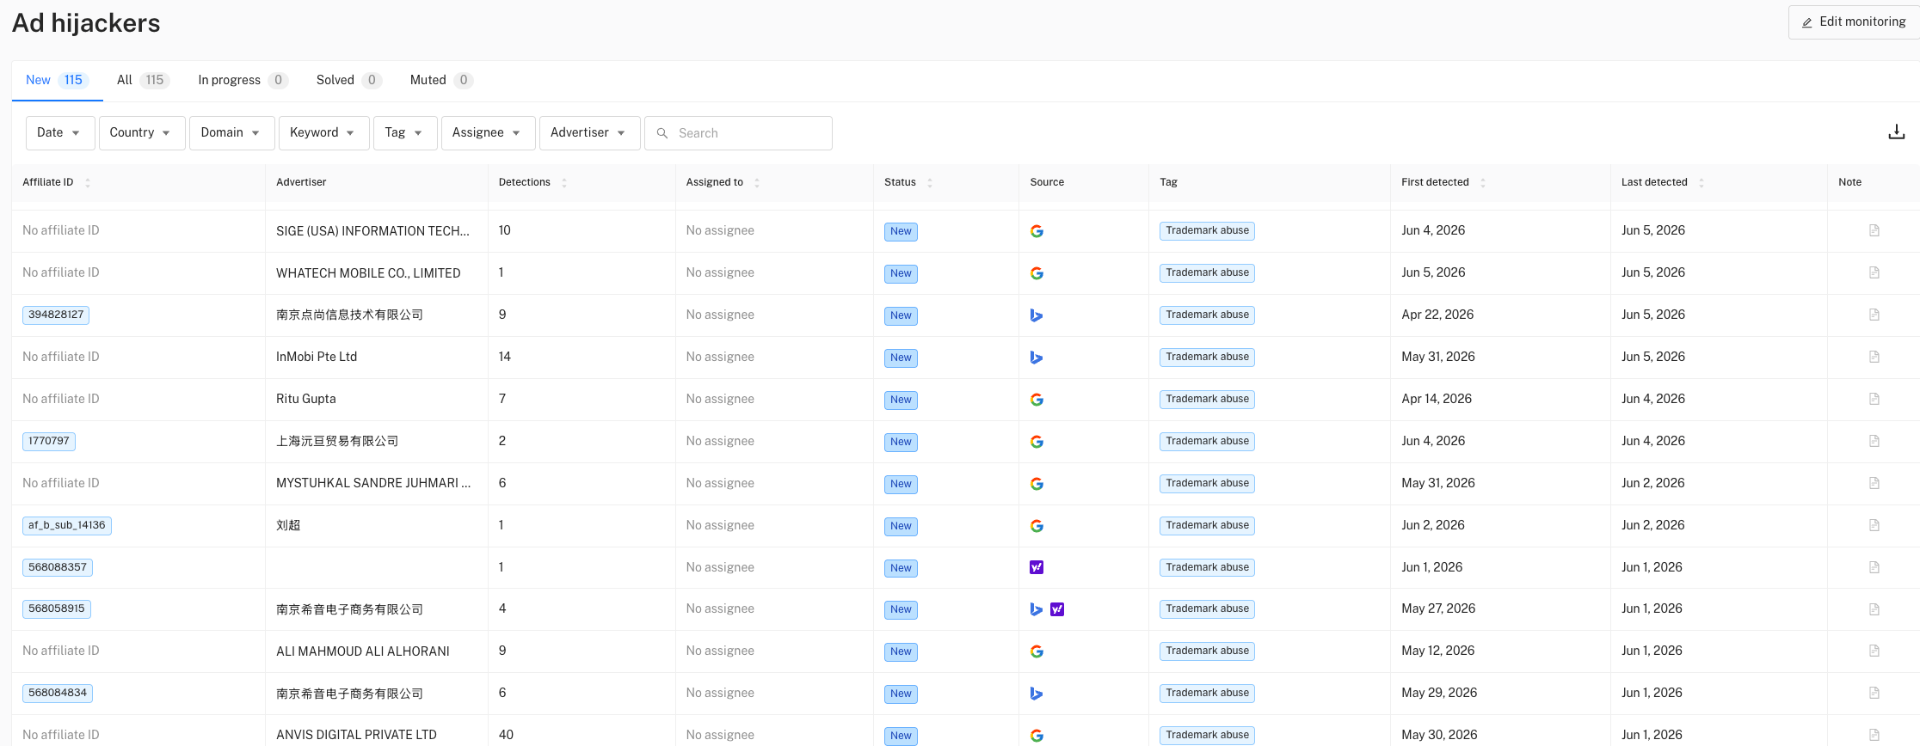Open the Tag filter dropdown

pyautogui.click(x=405, y=133)
